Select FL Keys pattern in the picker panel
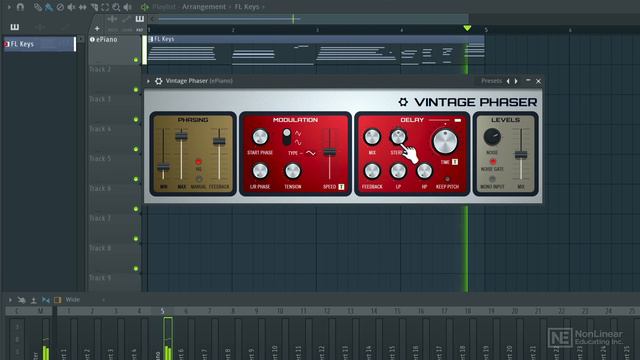This screenshot has height=360, width=640. coord(40,44)
